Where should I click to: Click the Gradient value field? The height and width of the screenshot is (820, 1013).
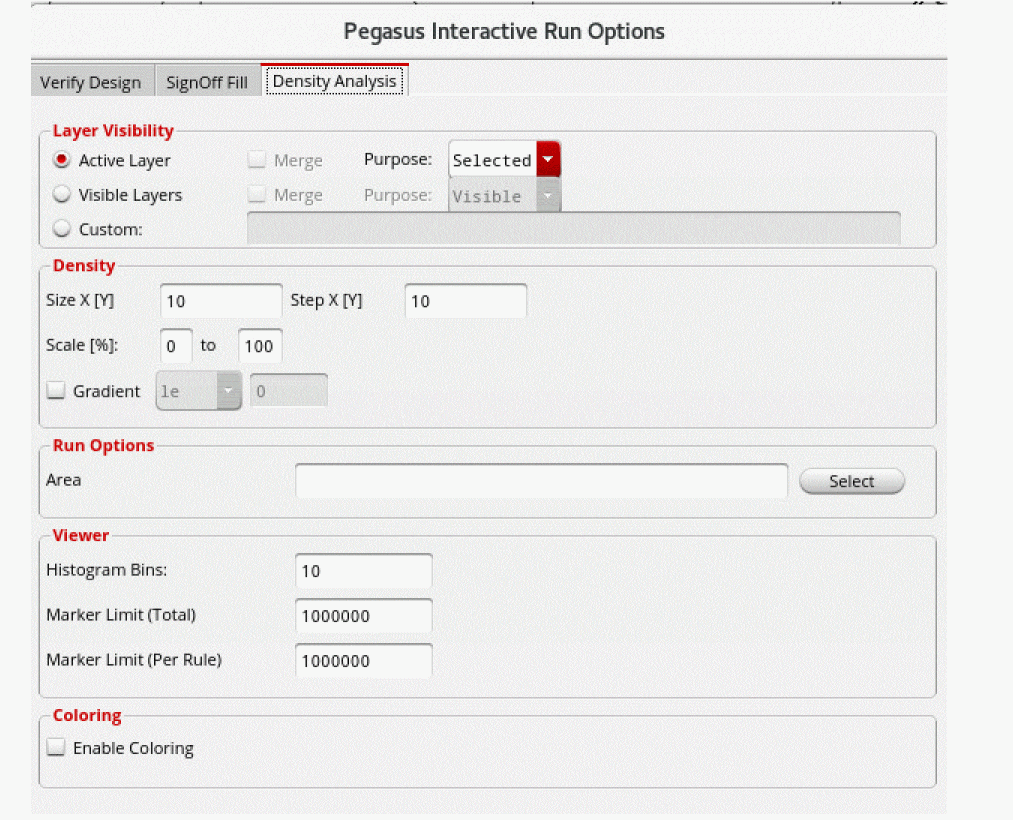pyautogui.click(x=289, y=390)
